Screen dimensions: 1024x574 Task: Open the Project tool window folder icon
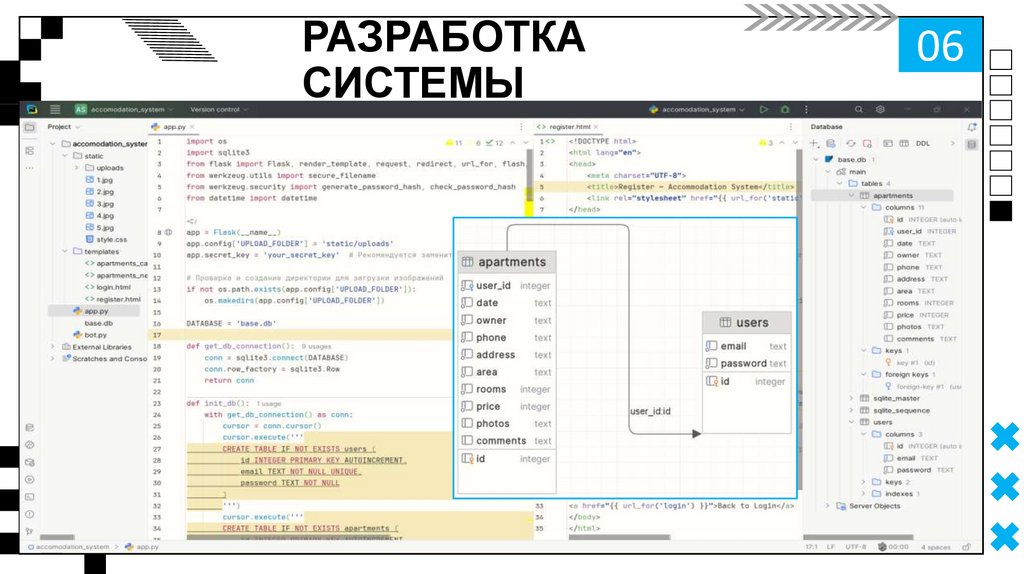click(x=29, y=127)
